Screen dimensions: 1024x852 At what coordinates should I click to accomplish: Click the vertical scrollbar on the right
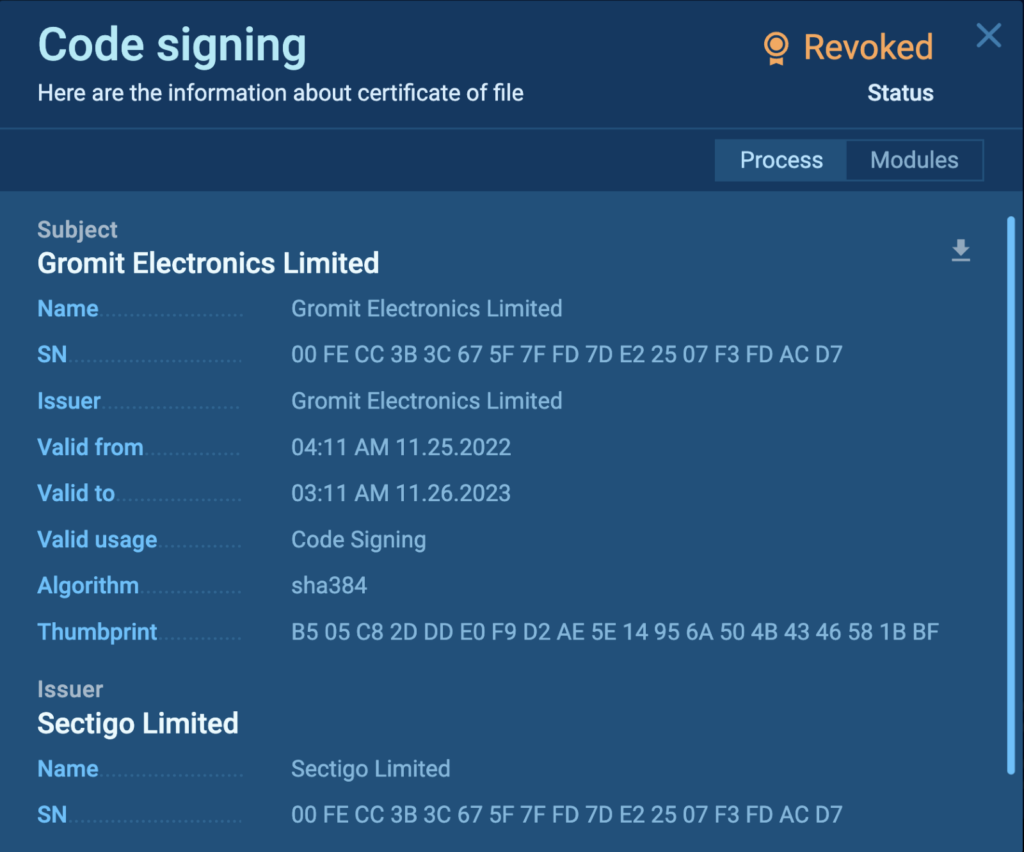1011,490
